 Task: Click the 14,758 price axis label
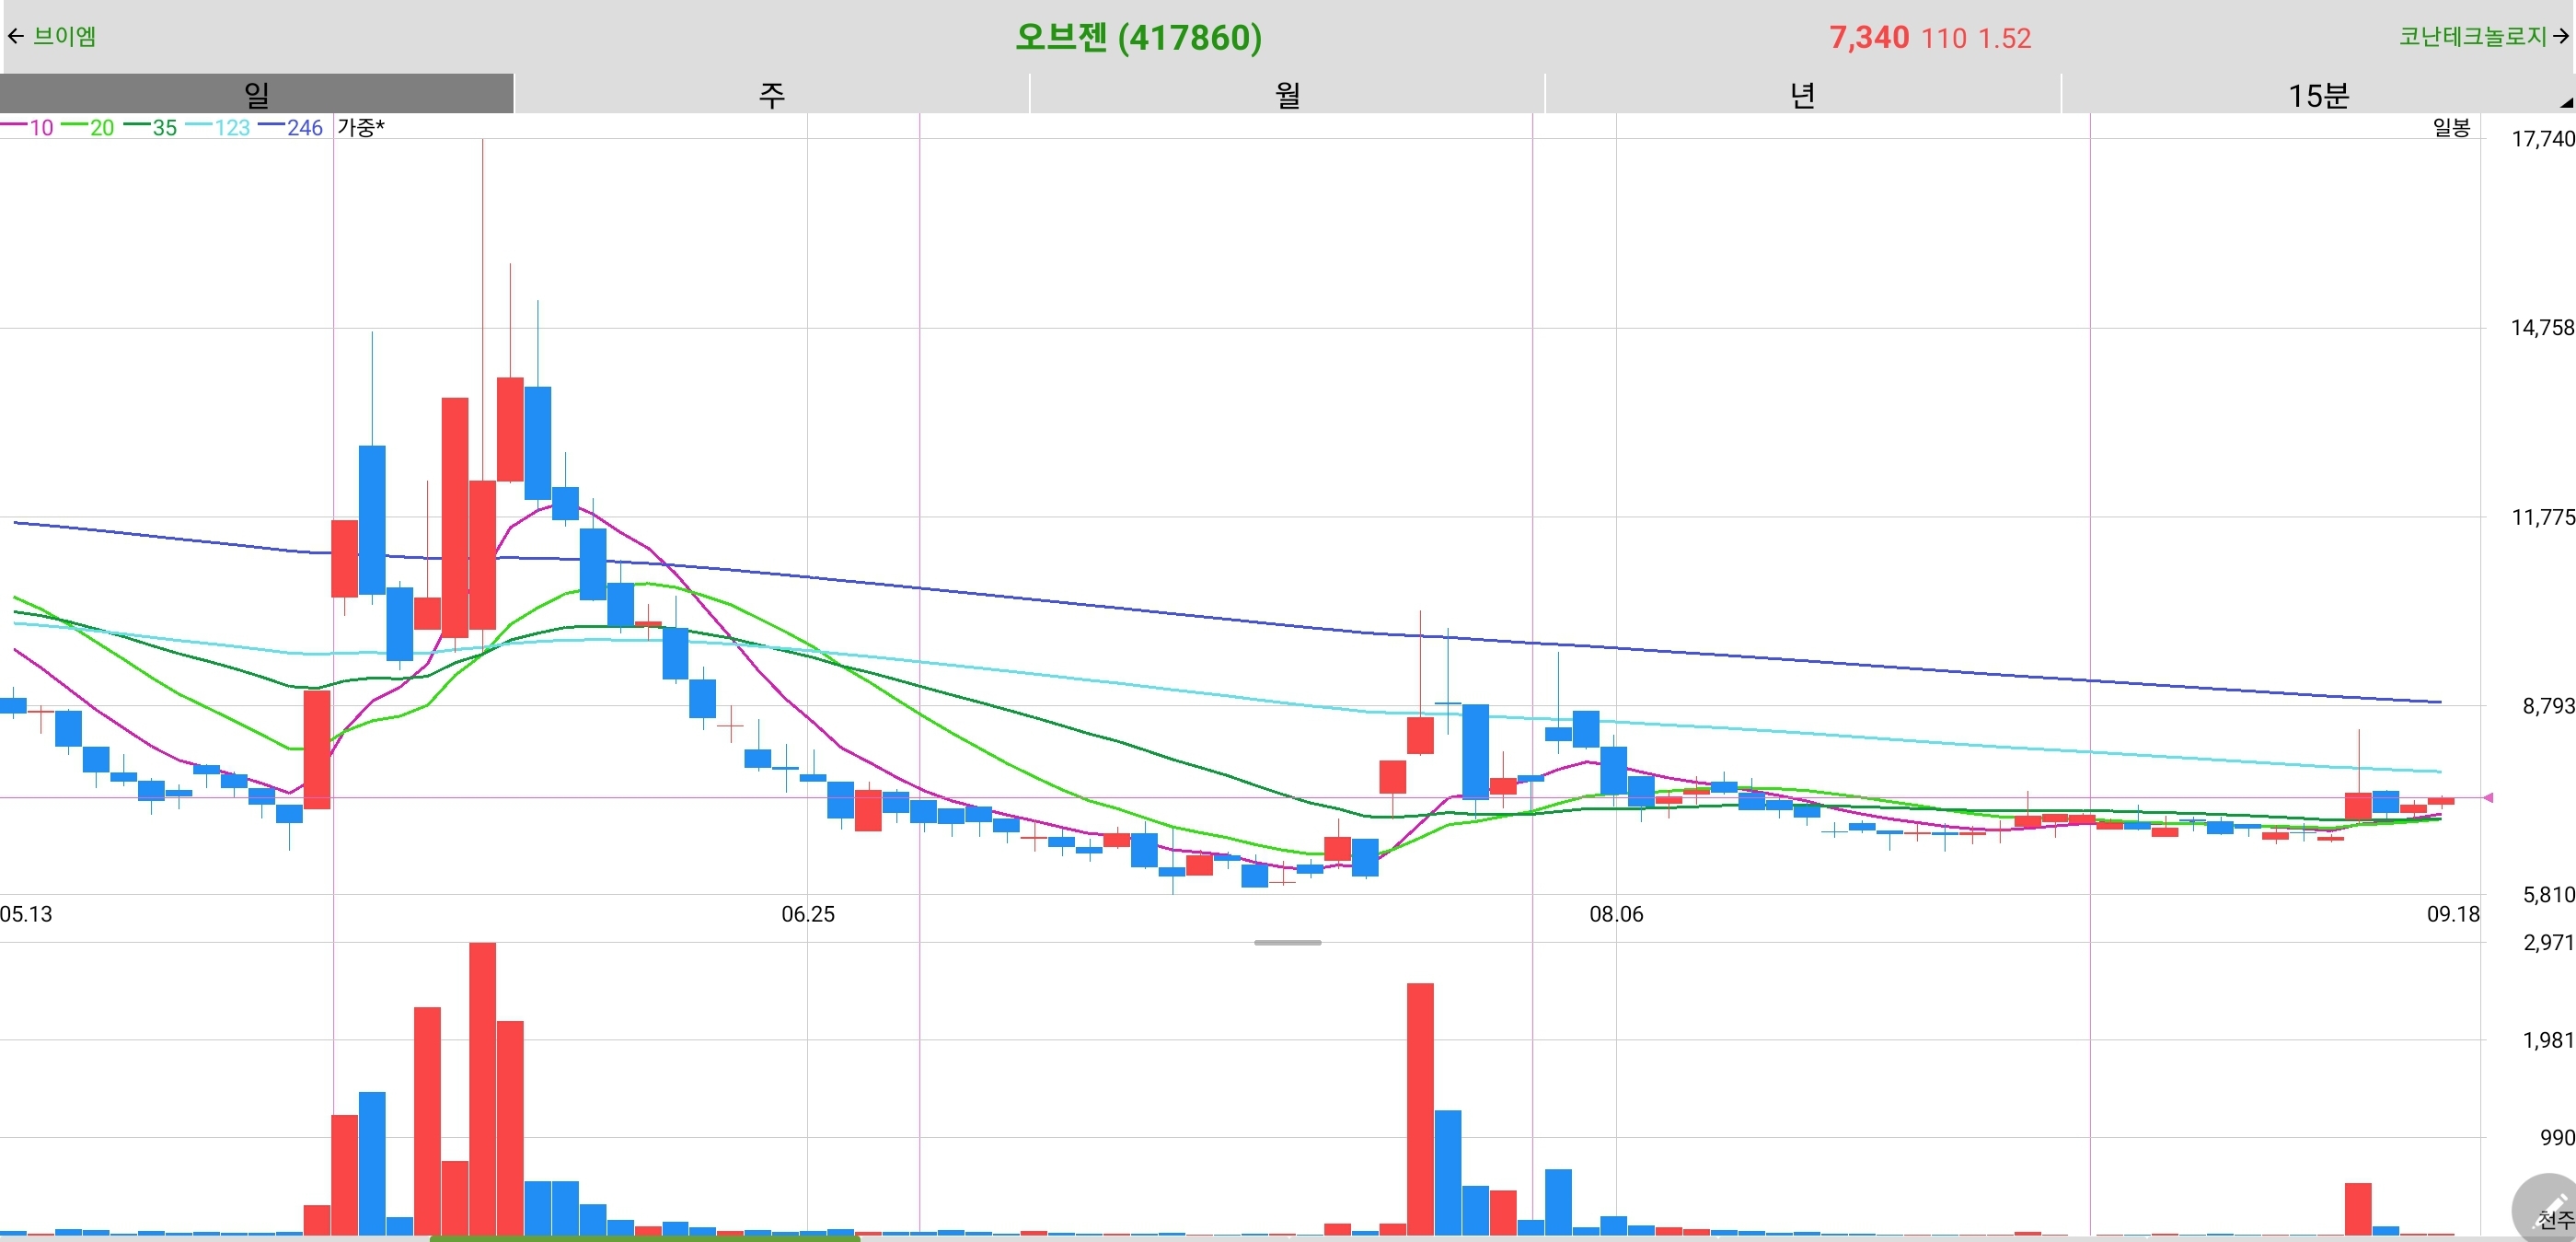[2543, 327]
